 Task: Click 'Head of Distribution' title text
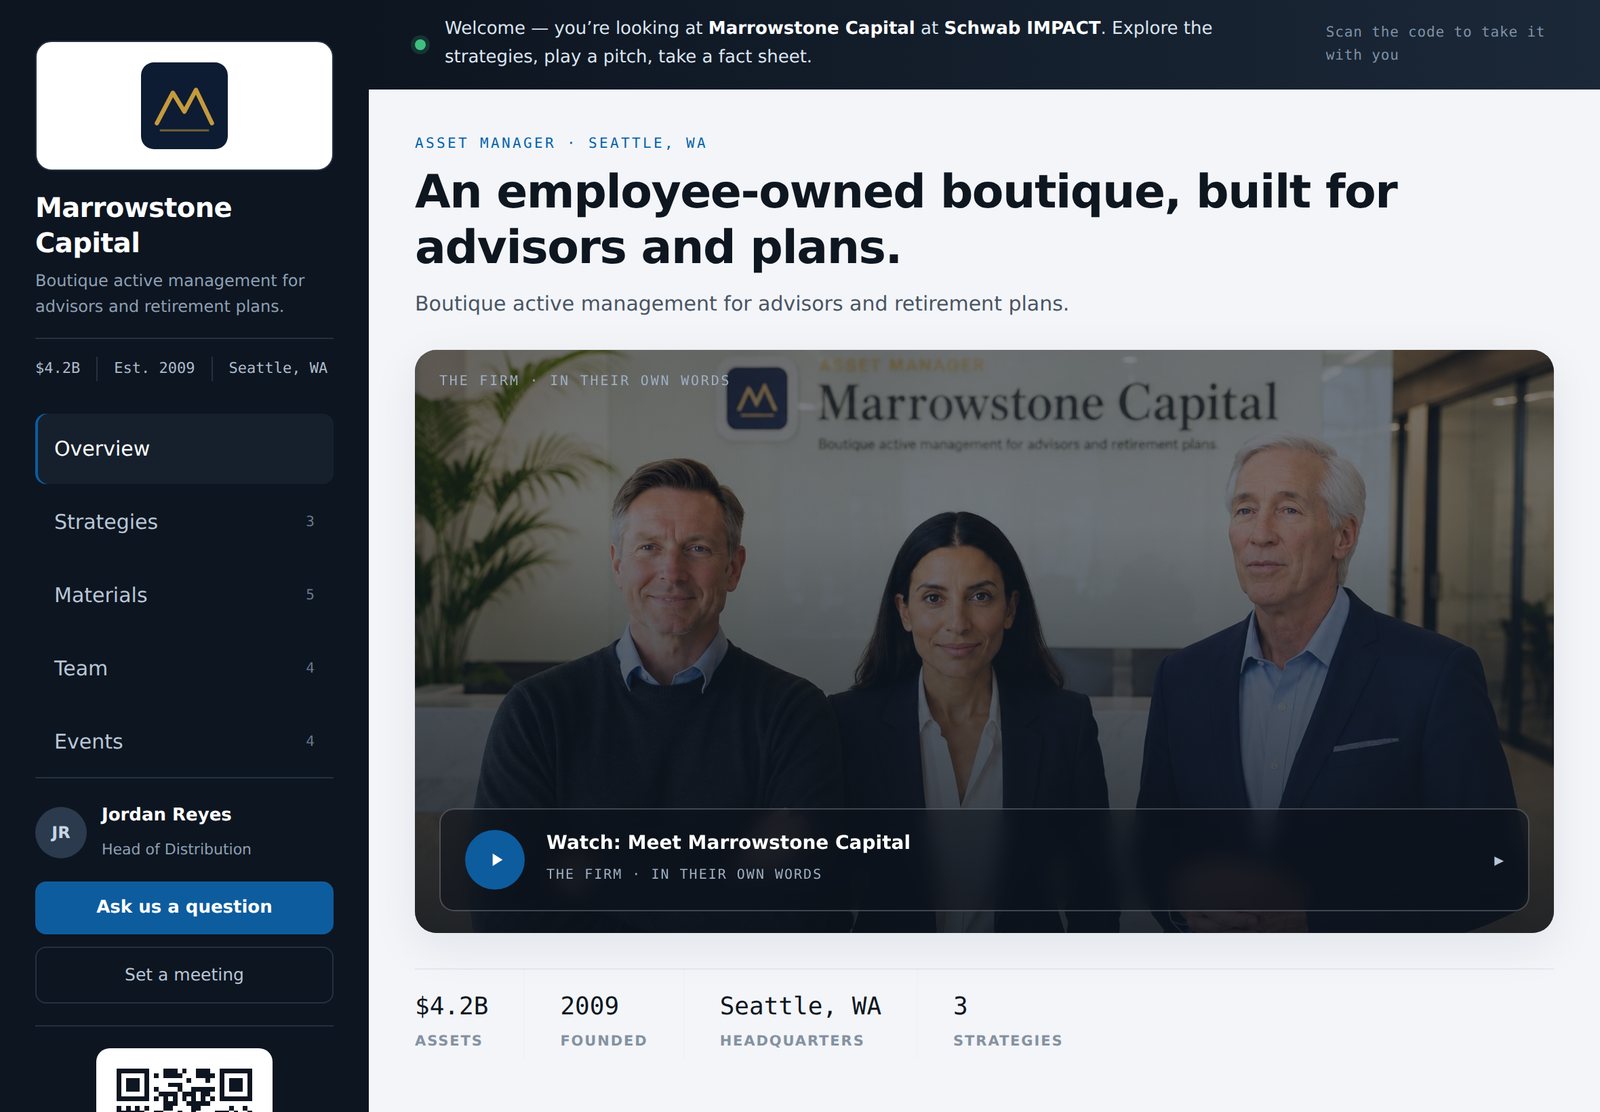pos(176,849)
